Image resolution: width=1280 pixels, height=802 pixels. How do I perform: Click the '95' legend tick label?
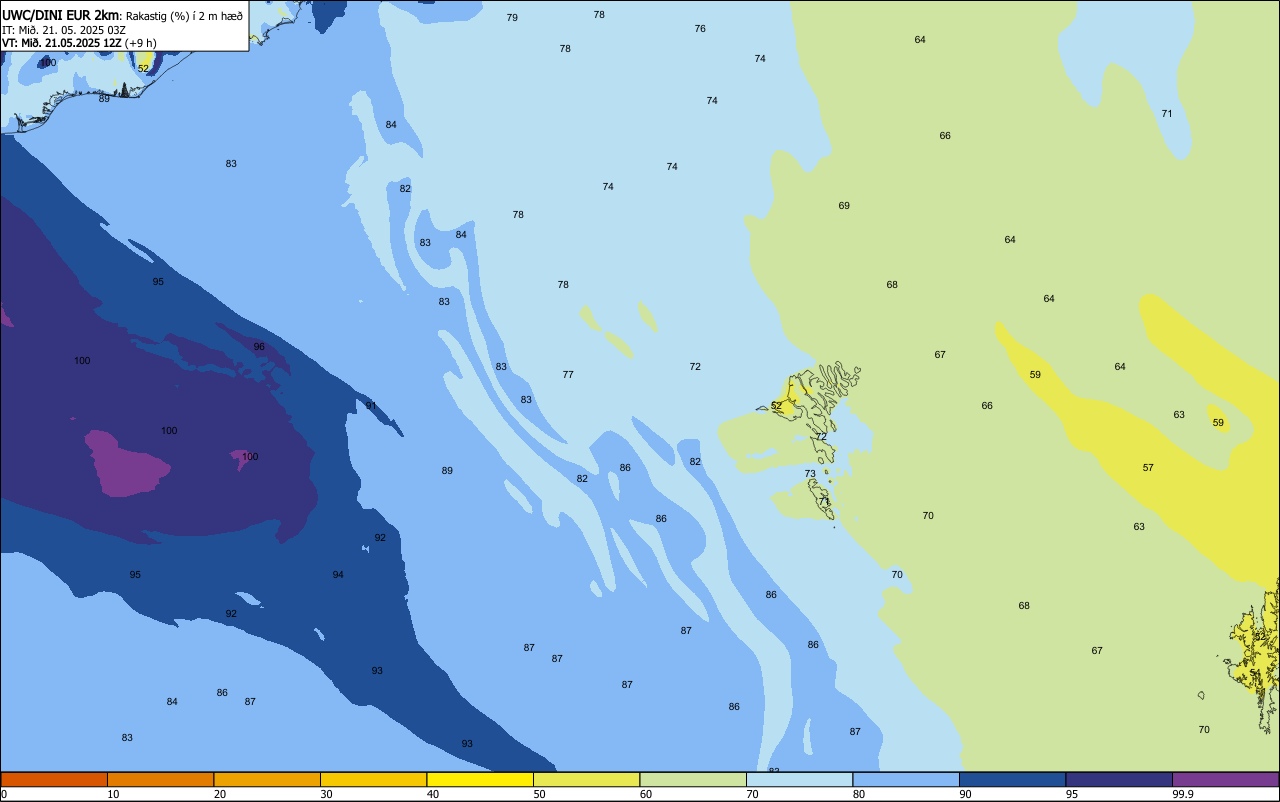pos(1072,794)
